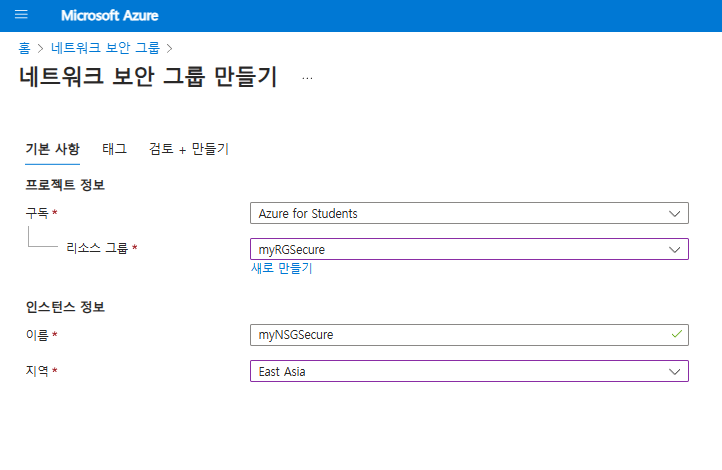Click the chevron arrow on the 리소스 그룹 field
The width and height of the screenshot is (722, 470).
(673, 249)
